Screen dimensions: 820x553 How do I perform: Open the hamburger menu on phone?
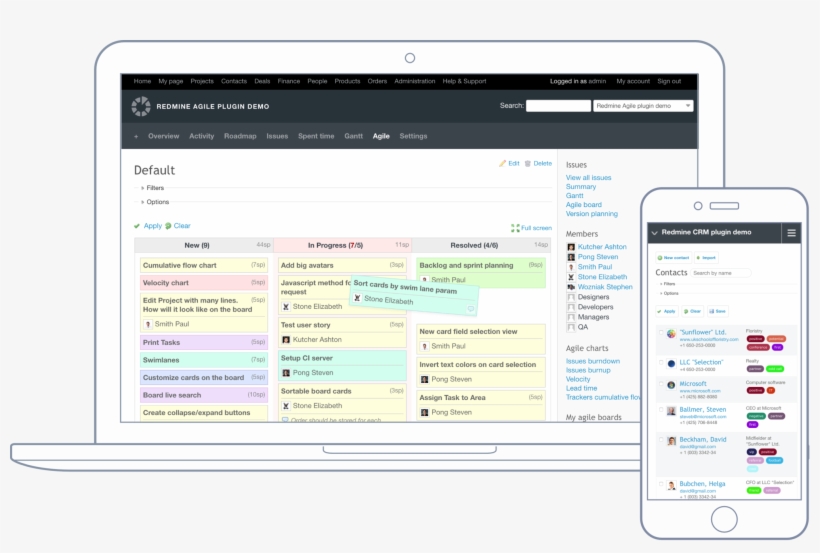(x=791, y=233)
